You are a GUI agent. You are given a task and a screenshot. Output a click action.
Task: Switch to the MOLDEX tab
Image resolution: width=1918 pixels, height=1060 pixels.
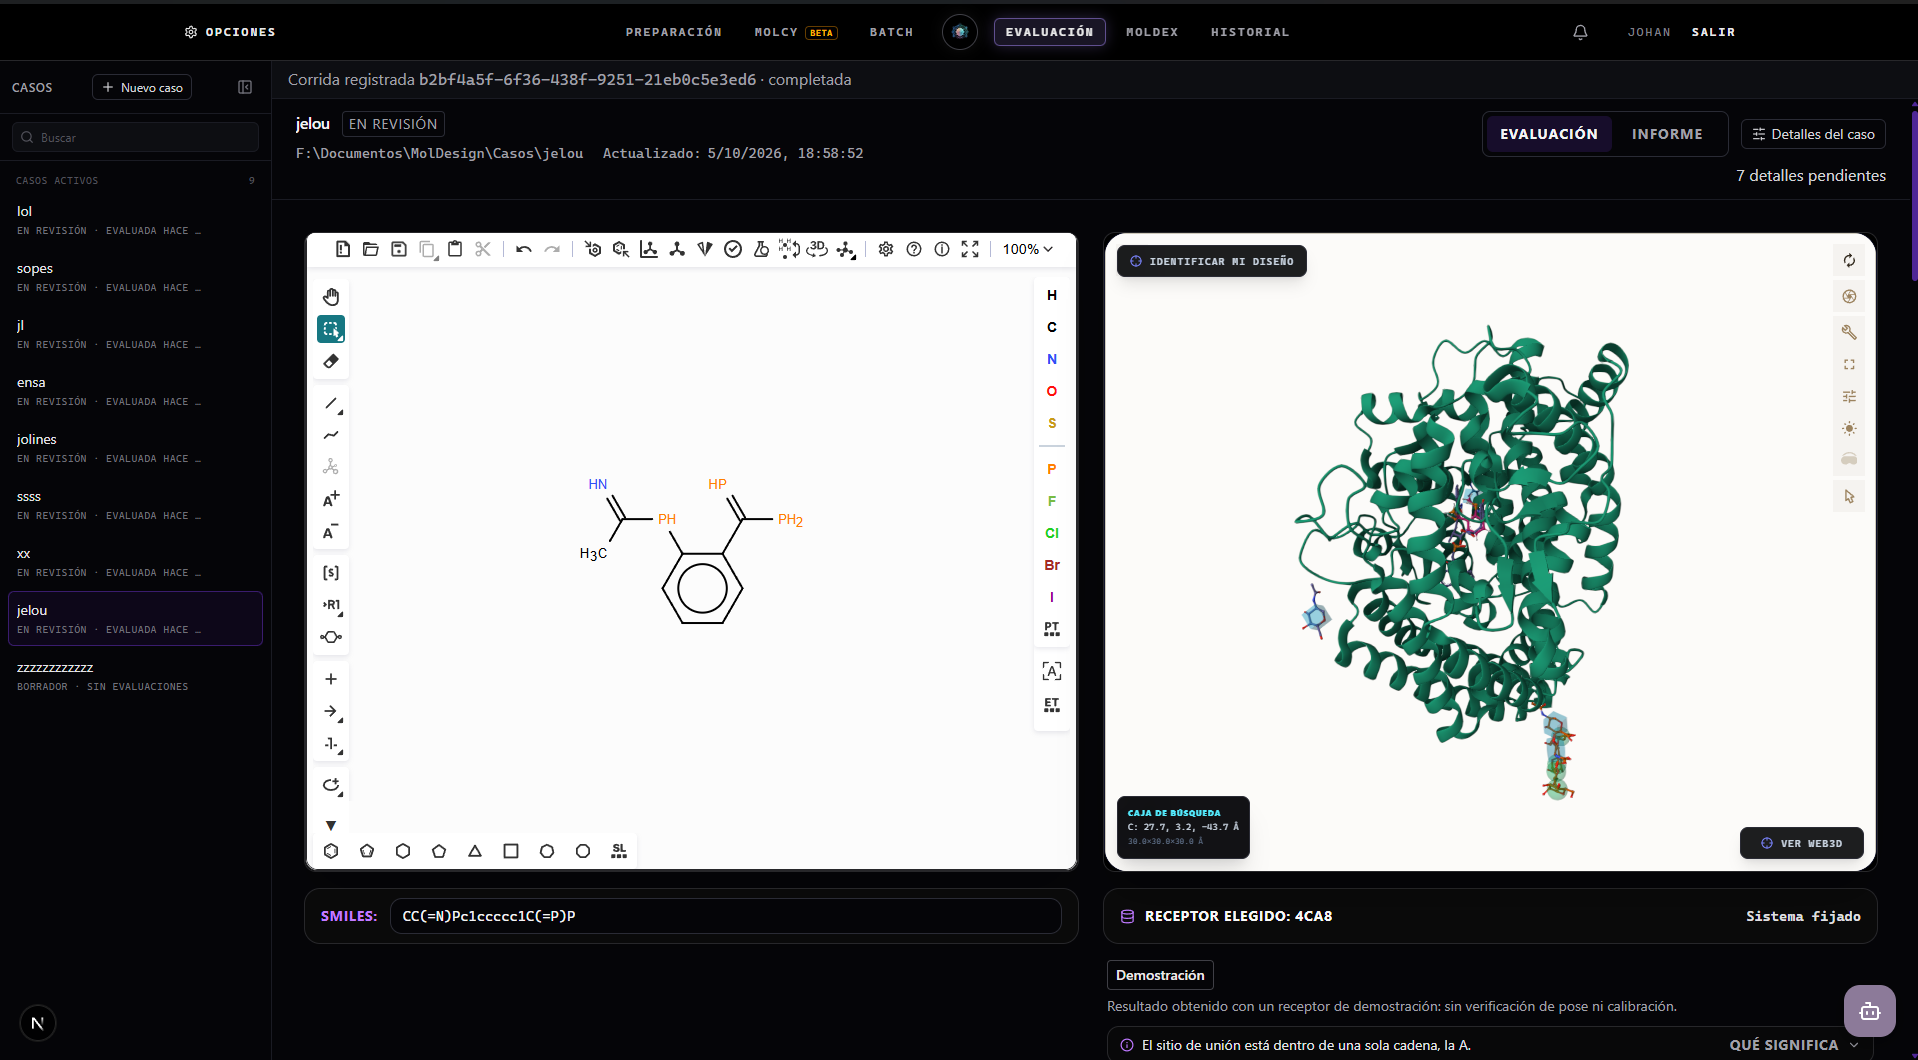pyautogui.click(x=1152, y=32)
